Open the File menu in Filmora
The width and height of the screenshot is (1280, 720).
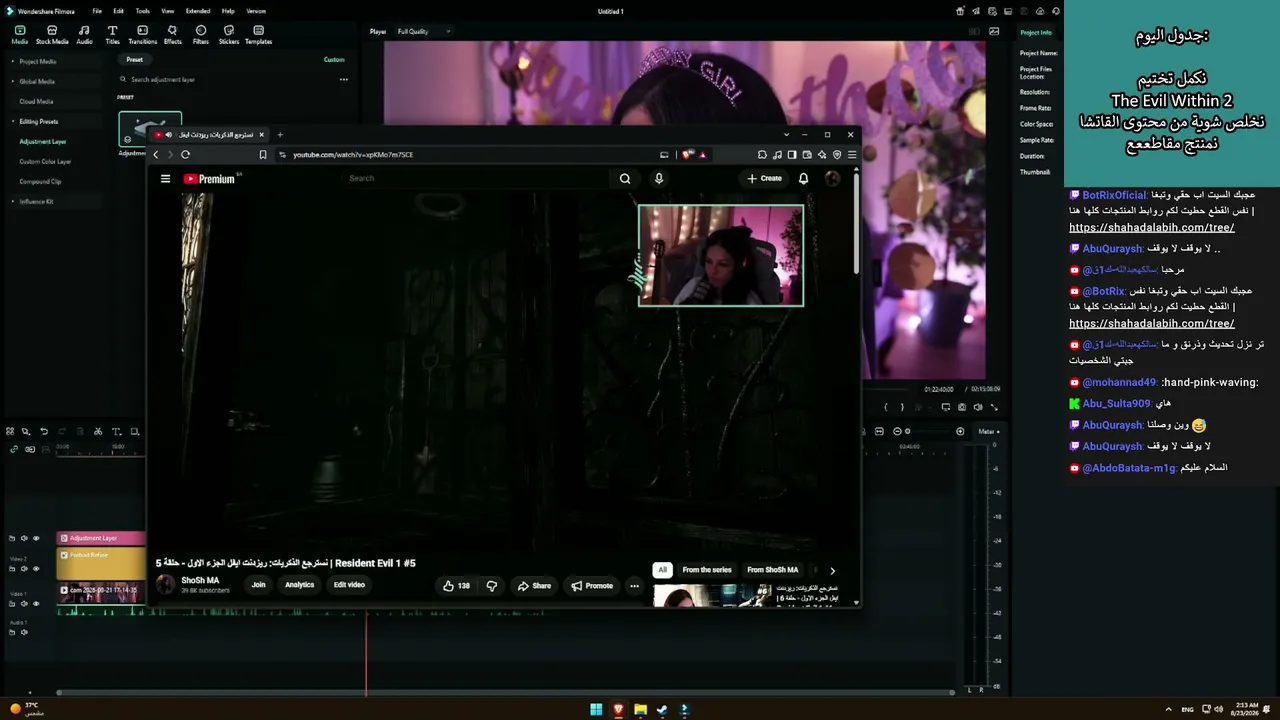coord(97,11)
